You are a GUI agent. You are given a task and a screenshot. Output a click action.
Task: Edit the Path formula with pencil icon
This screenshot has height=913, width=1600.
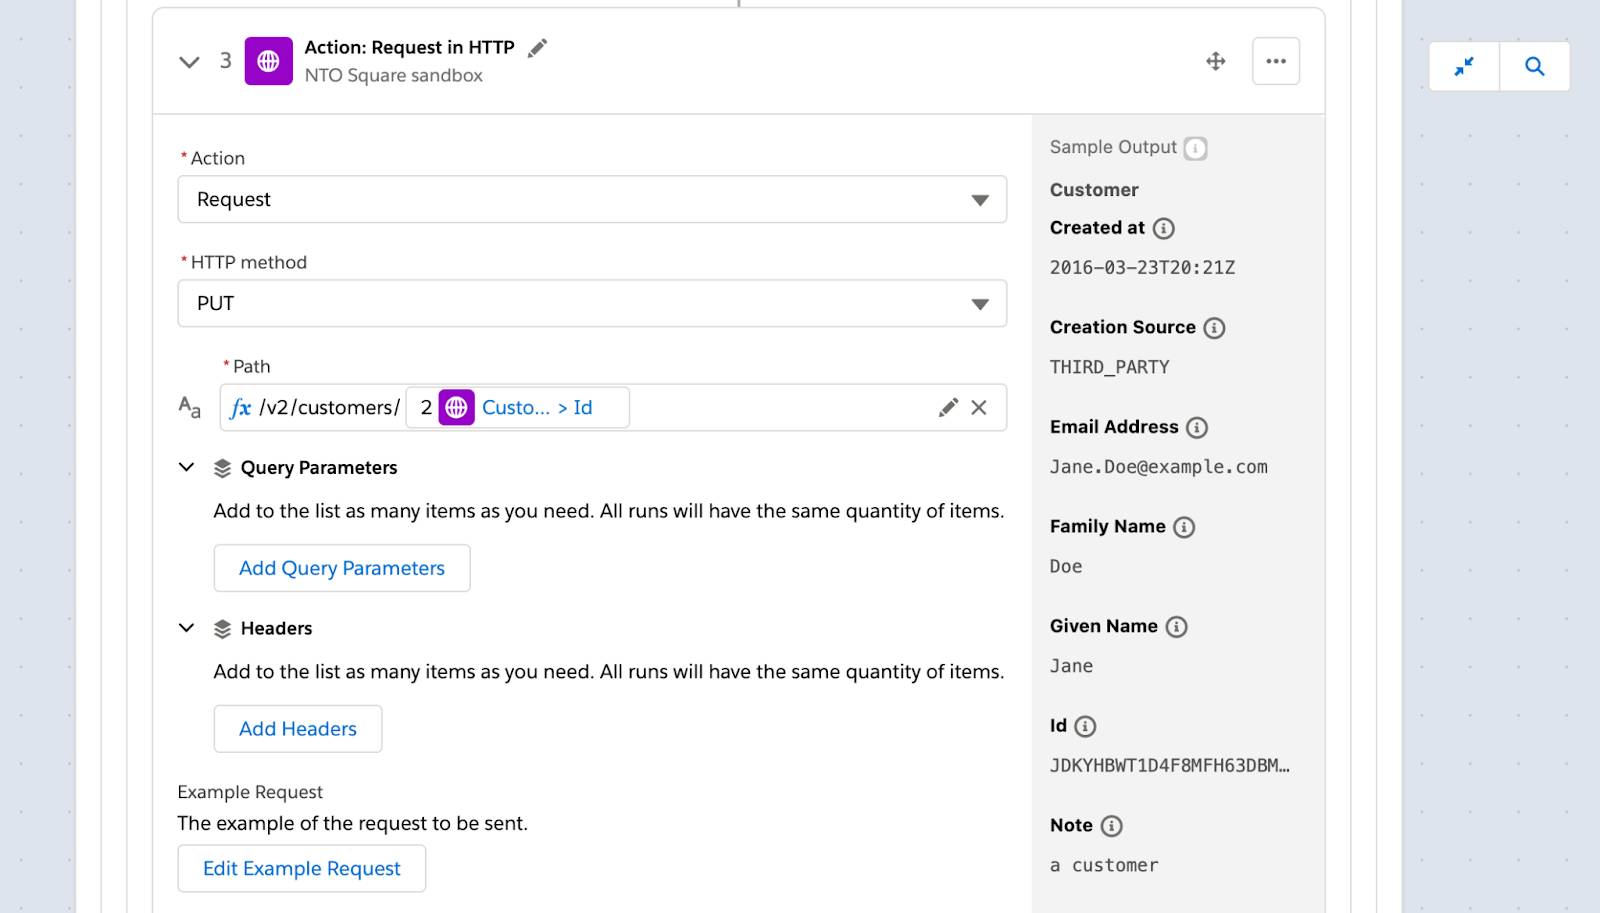(948, 407)
